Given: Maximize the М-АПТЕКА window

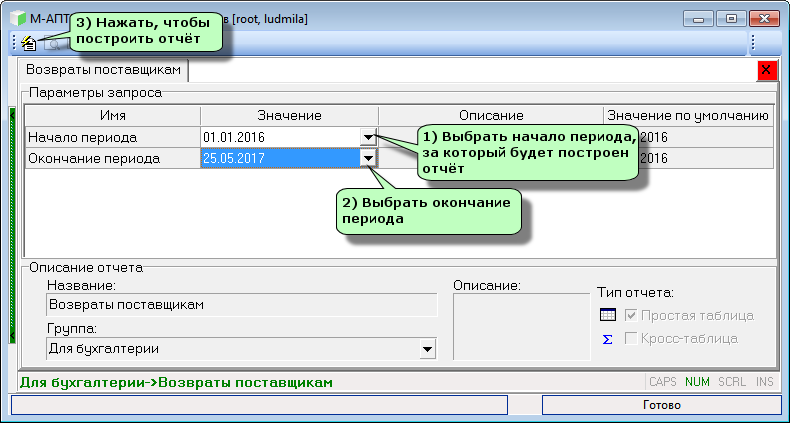Looking at the screenshot, I should pos(731,20).
